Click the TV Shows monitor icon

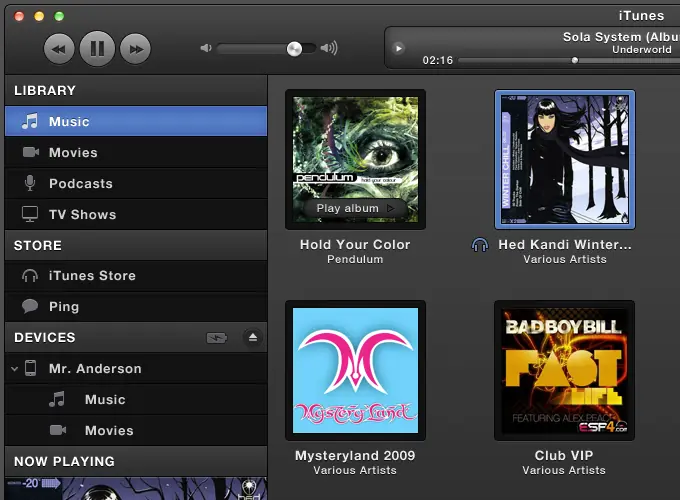click(30, 214)
